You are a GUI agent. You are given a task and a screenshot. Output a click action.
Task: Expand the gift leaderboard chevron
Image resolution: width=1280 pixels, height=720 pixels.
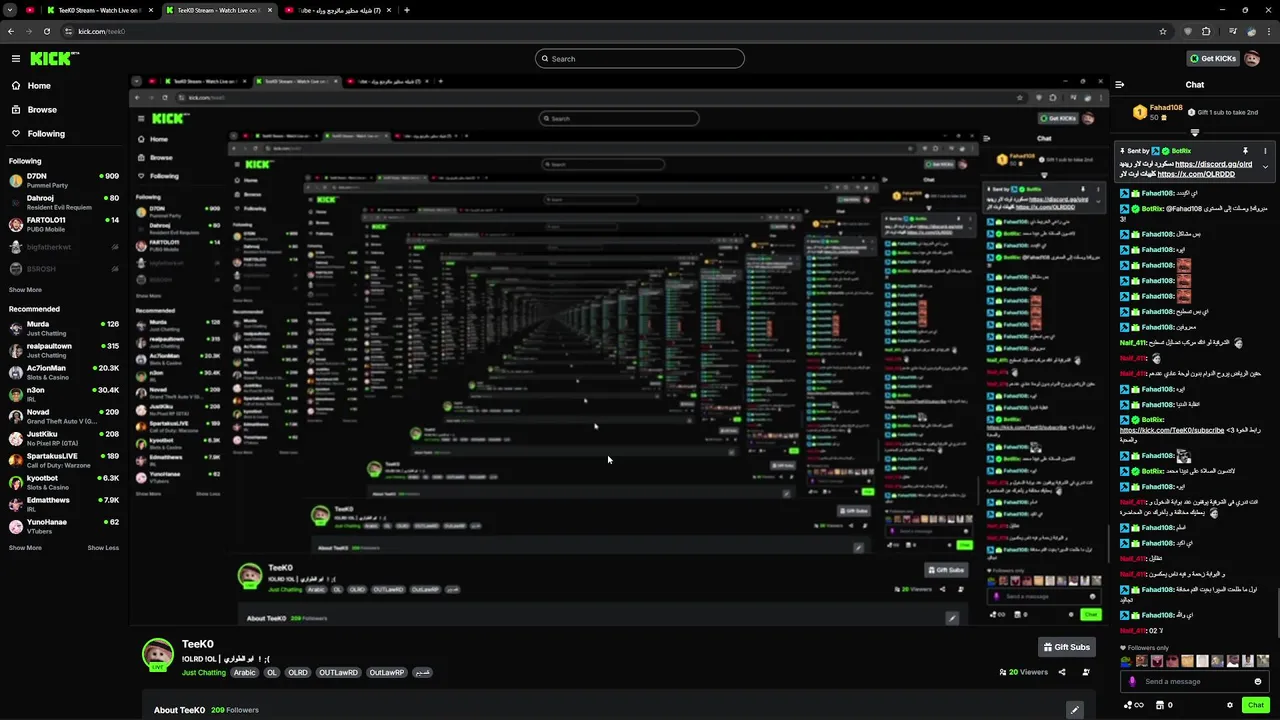pyautogui.click(x=1195, y=132)
